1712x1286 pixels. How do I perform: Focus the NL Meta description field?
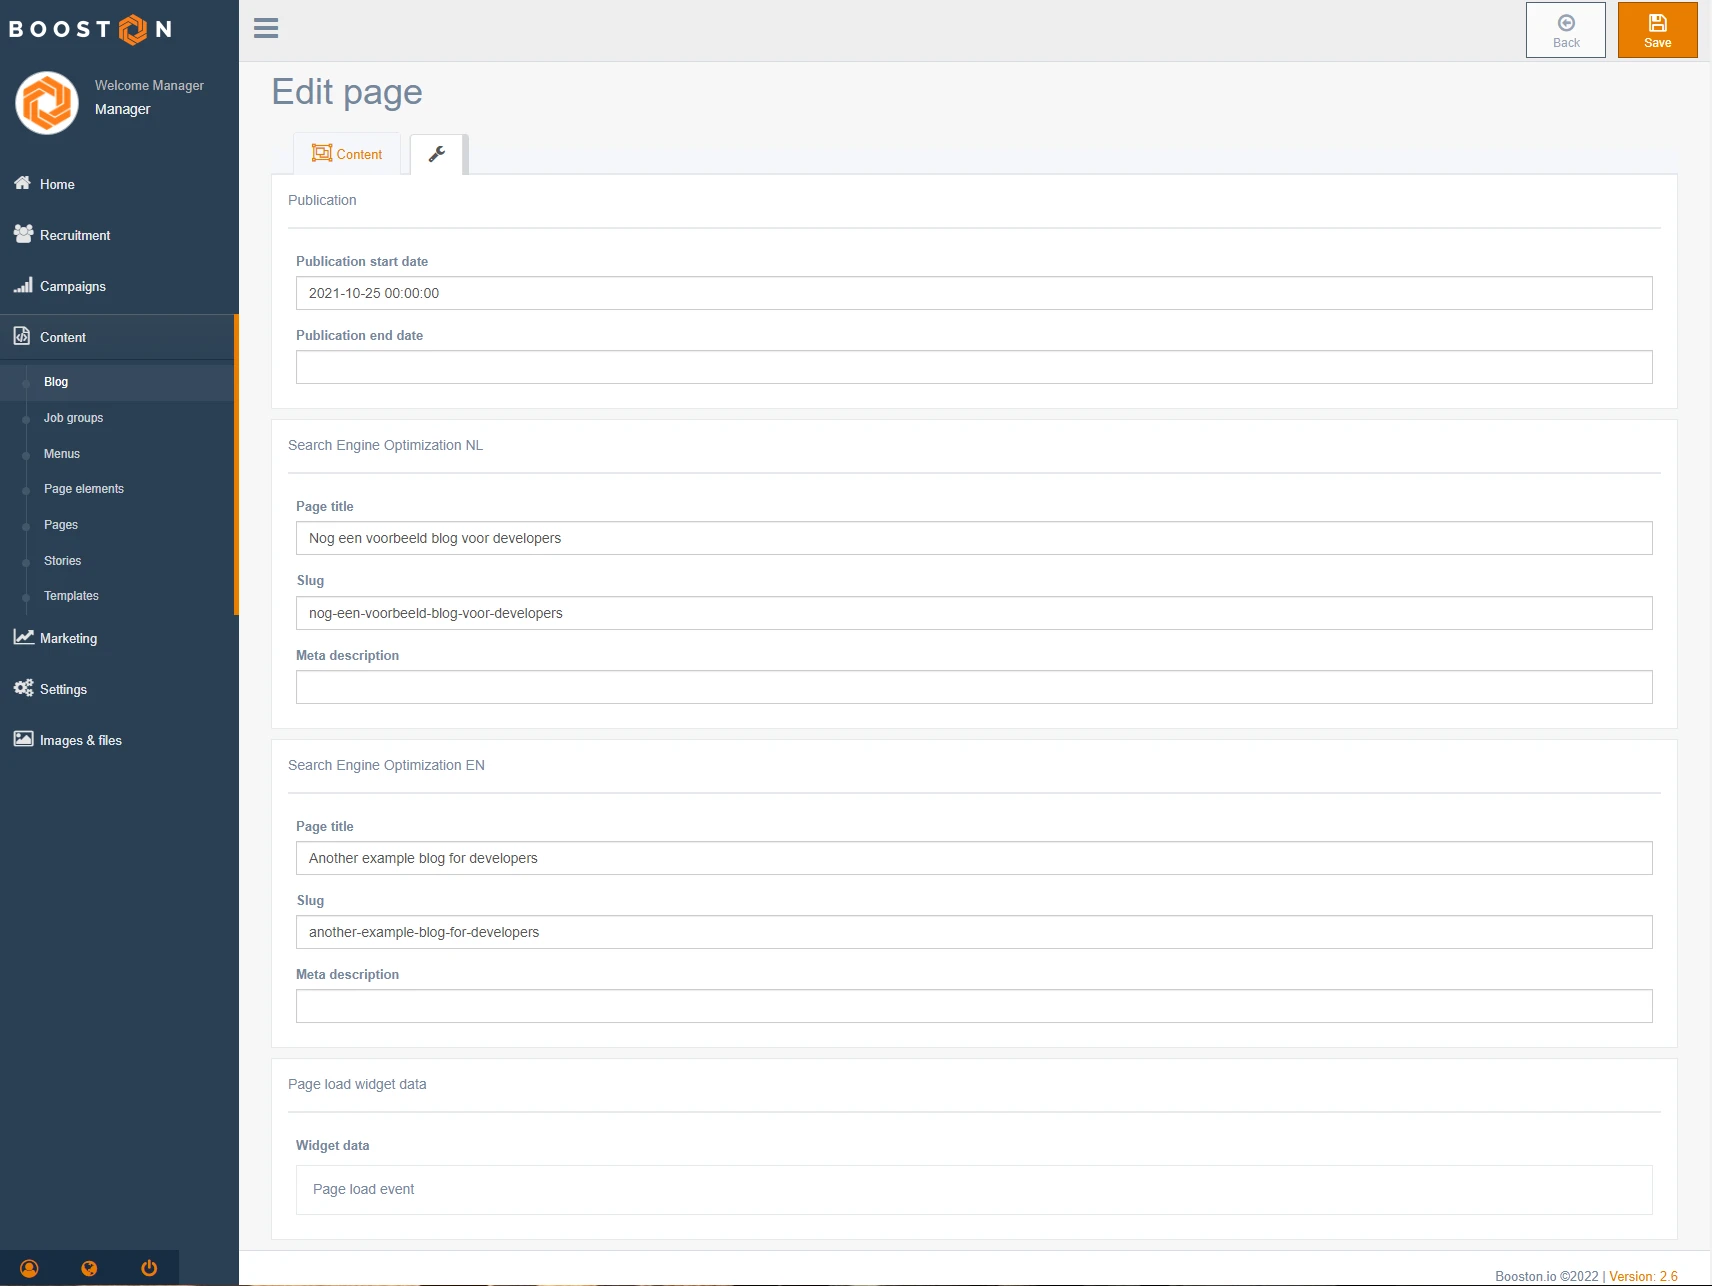[973, 687]
